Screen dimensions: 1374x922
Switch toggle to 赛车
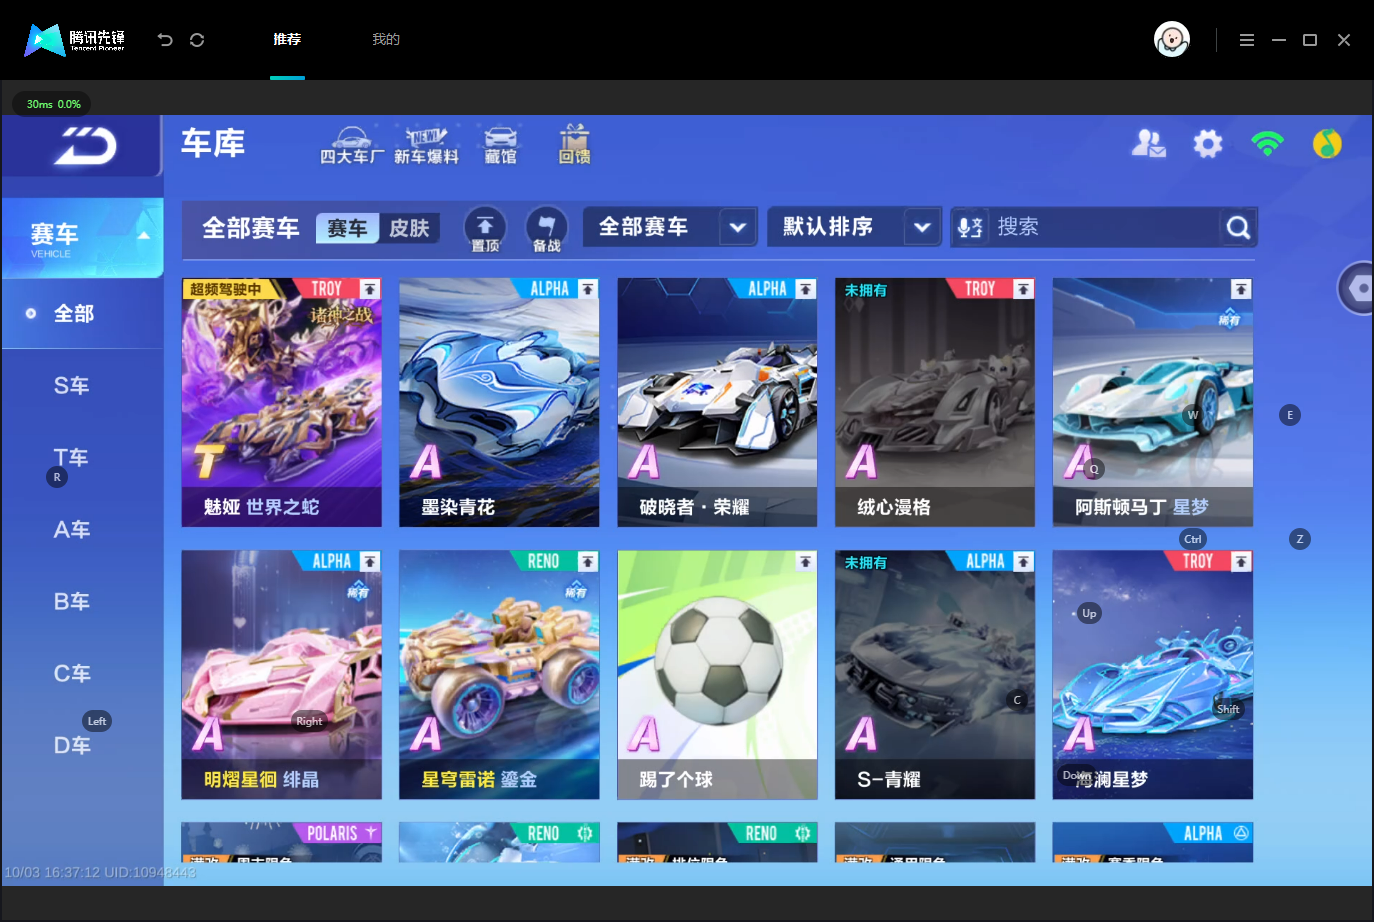(347, 228)
